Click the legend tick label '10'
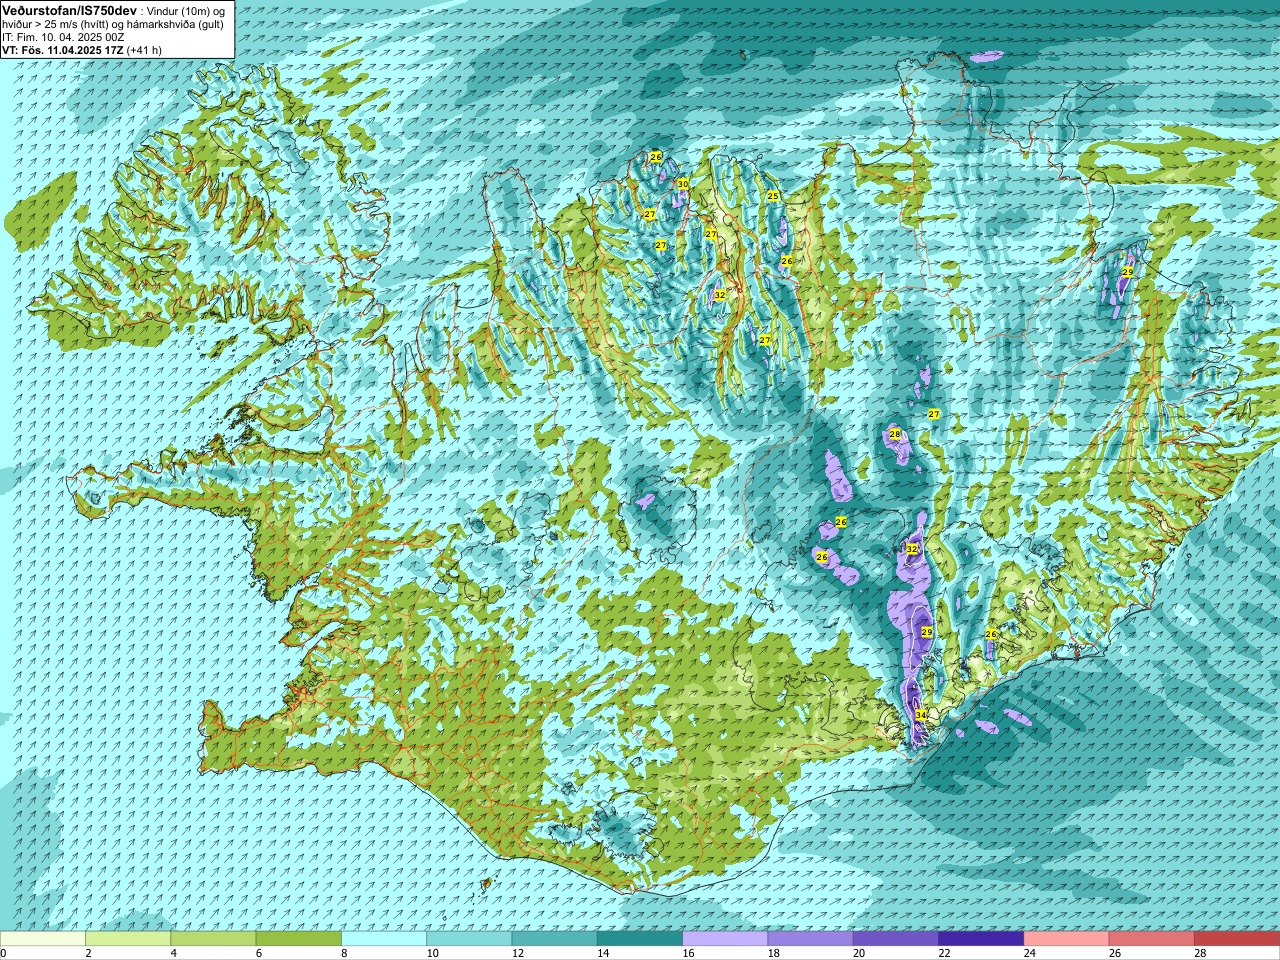 point(432,953)
